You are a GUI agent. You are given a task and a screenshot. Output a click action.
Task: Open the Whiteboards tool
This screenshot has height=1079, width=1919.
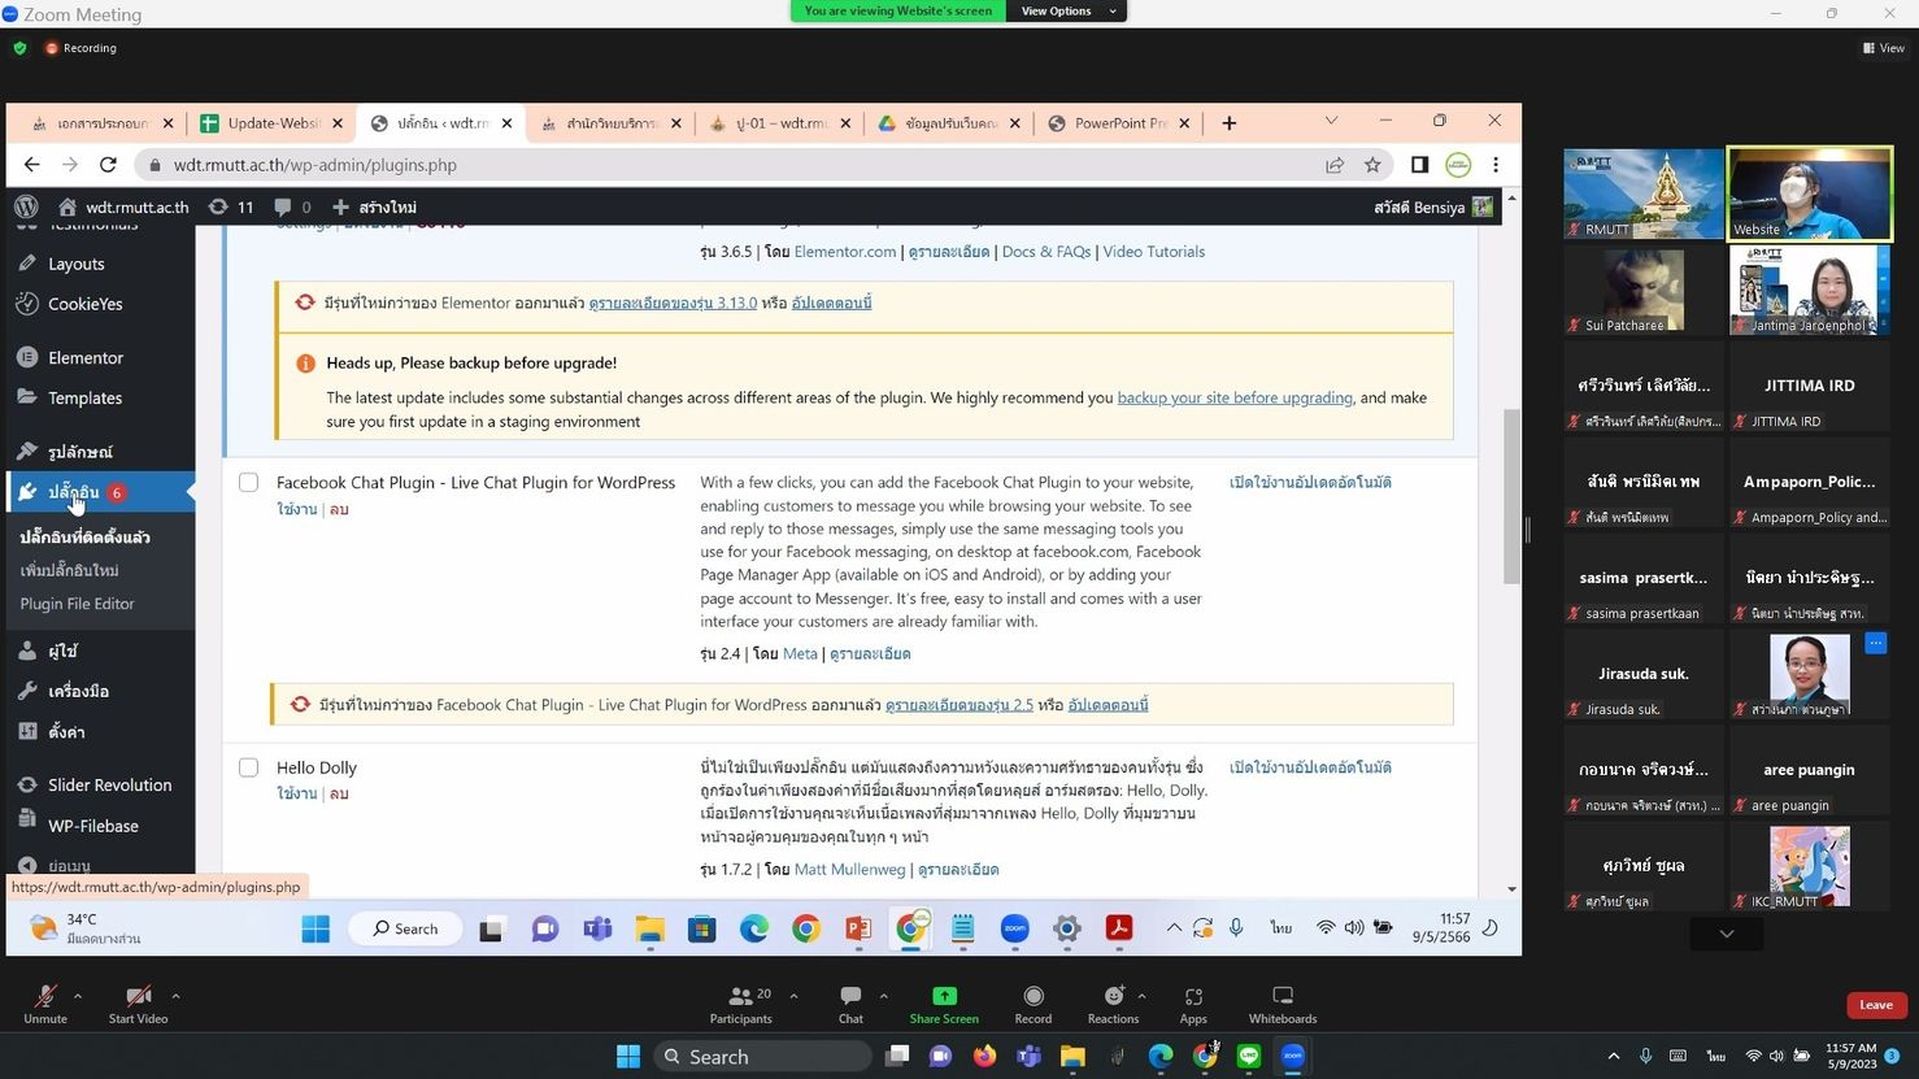pyautogui.click(x=1282, y=1003)
